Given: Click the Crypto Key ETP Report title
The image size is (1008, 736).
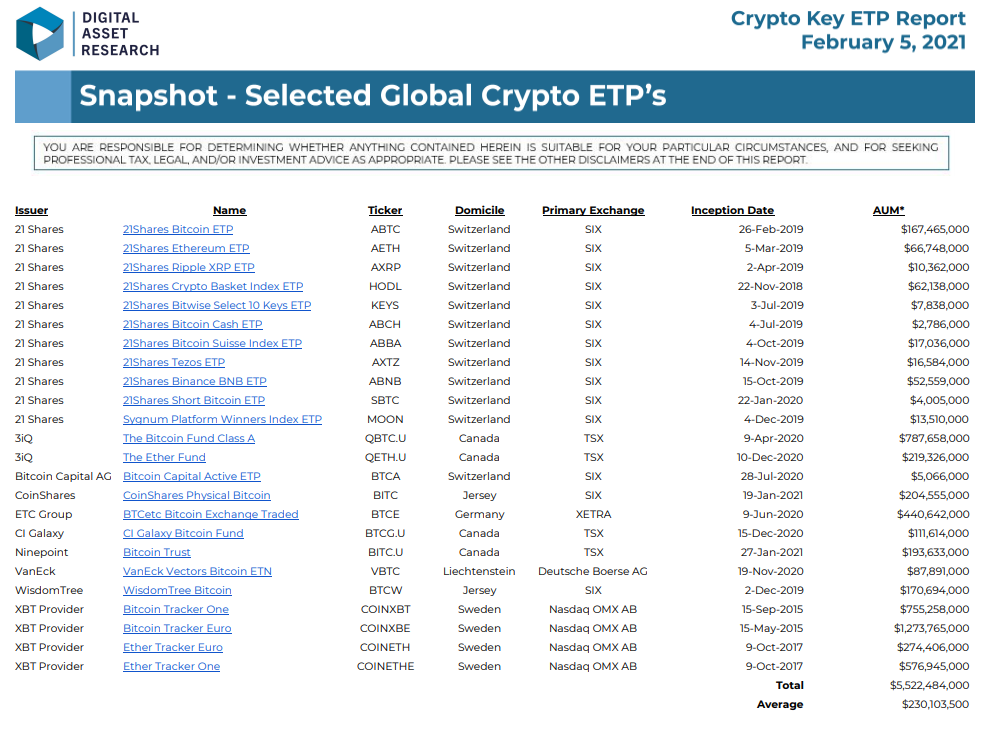Looking at the screenshot, I should (x=848, y=19).
